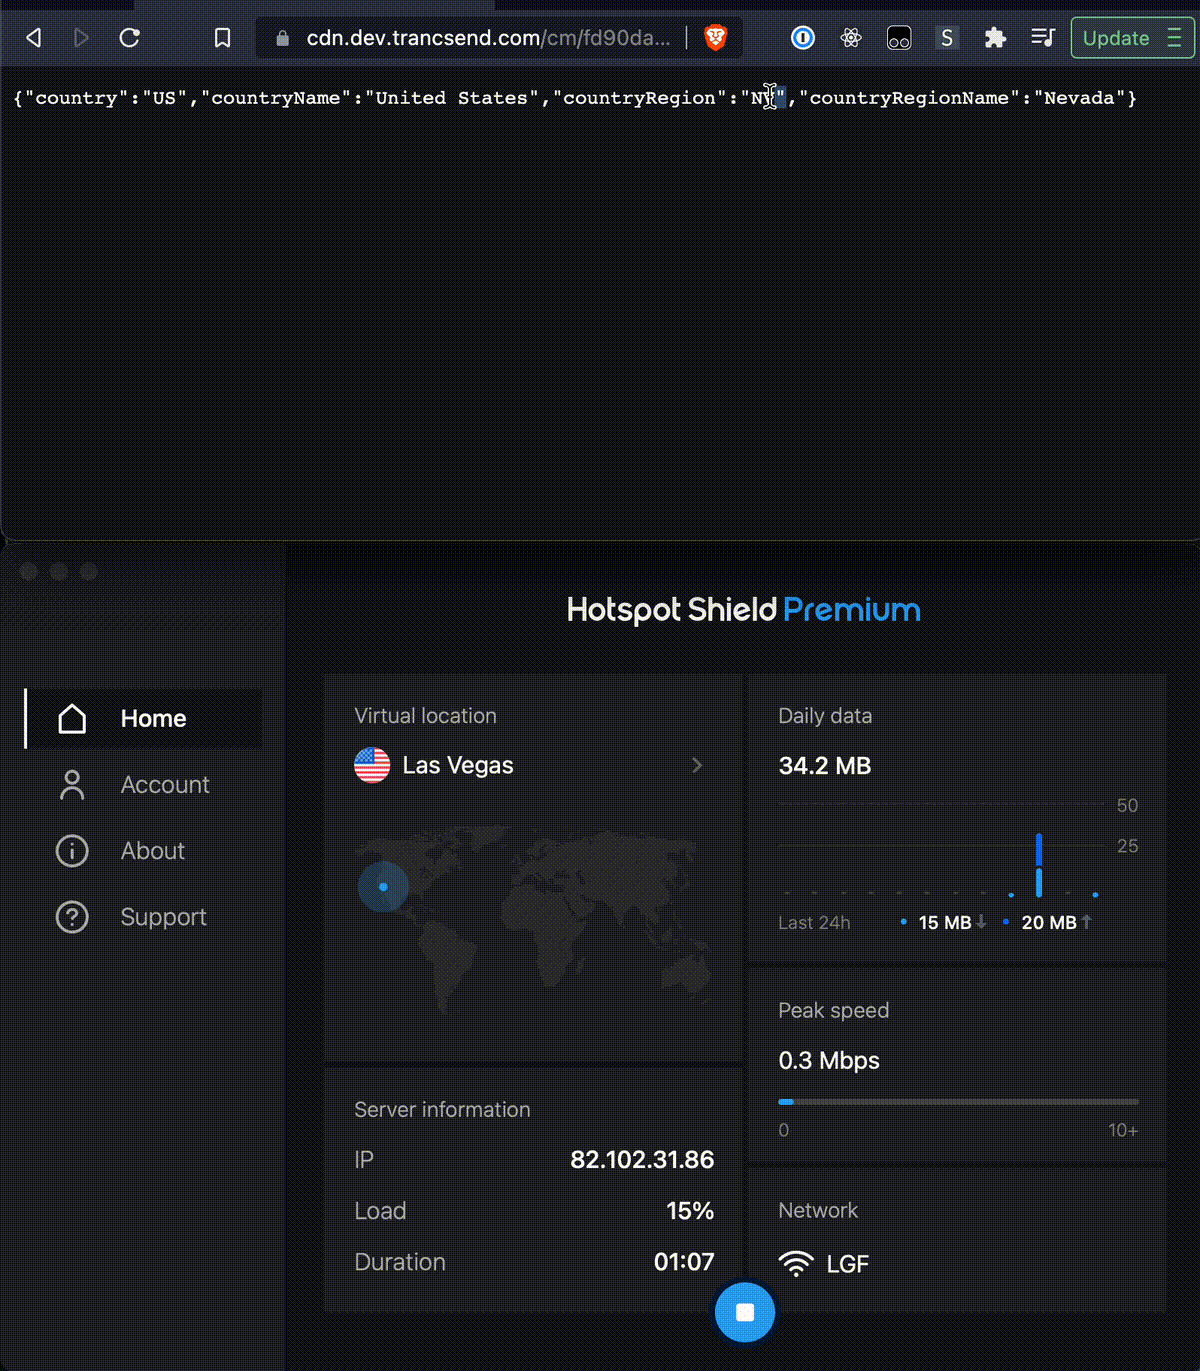
Task: Click the Home house icon
Action: coord(72,718)
